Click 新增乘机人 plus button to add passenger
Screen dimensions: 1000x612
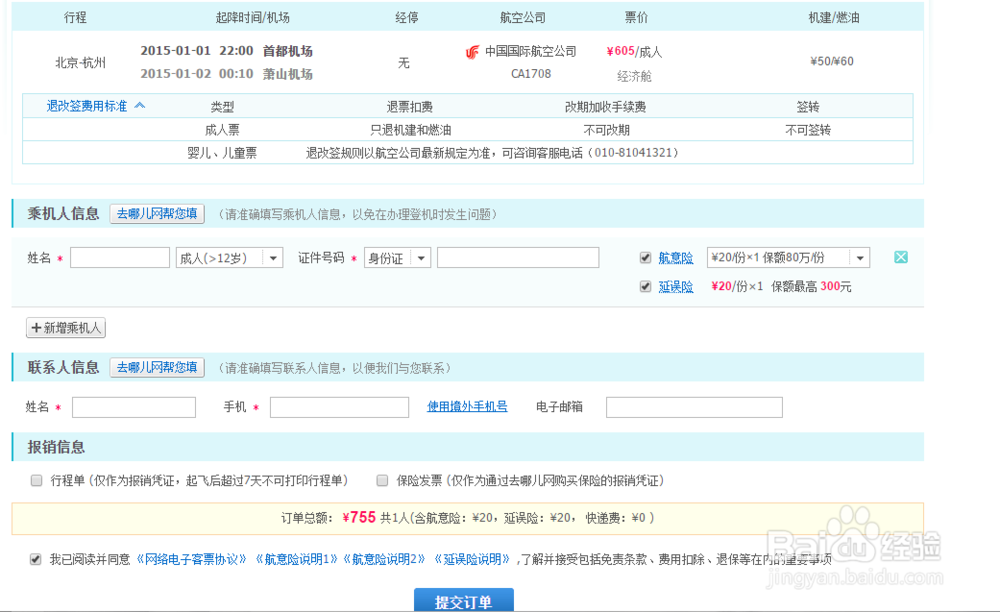click(65, 328)
